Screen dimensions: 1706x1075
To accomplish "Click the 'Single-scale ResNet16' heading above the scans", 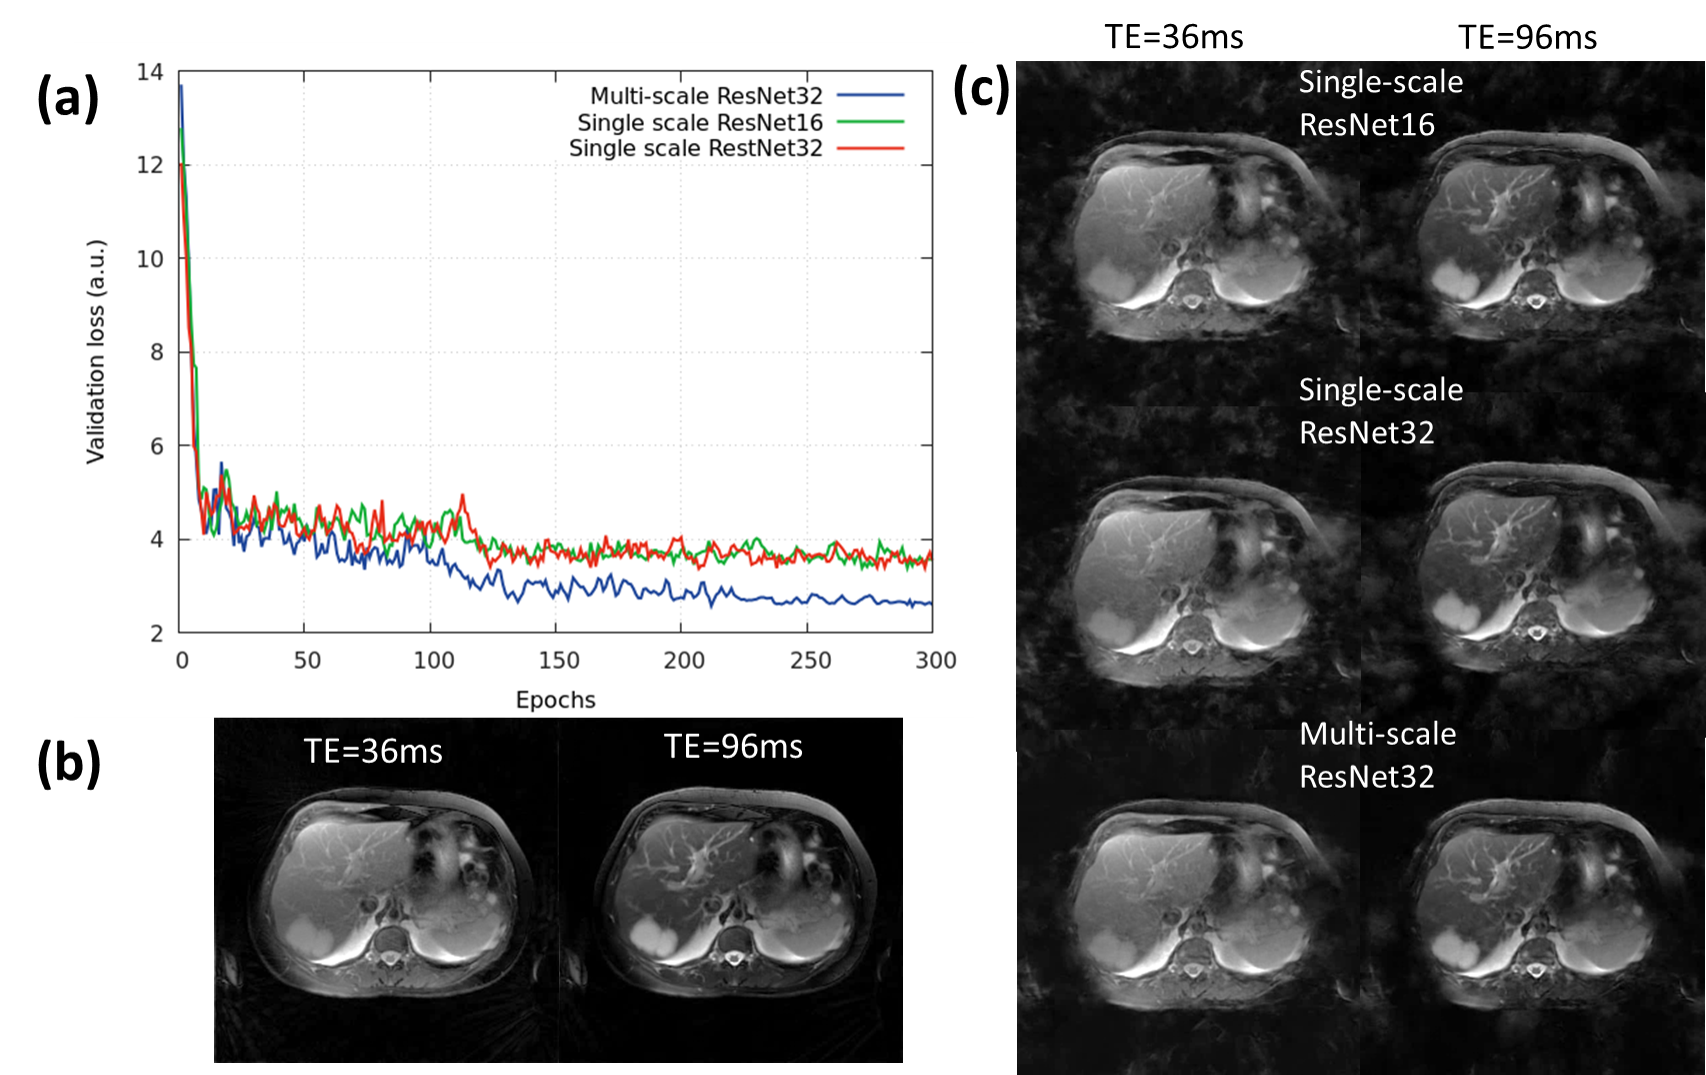I will [1380, 103].
